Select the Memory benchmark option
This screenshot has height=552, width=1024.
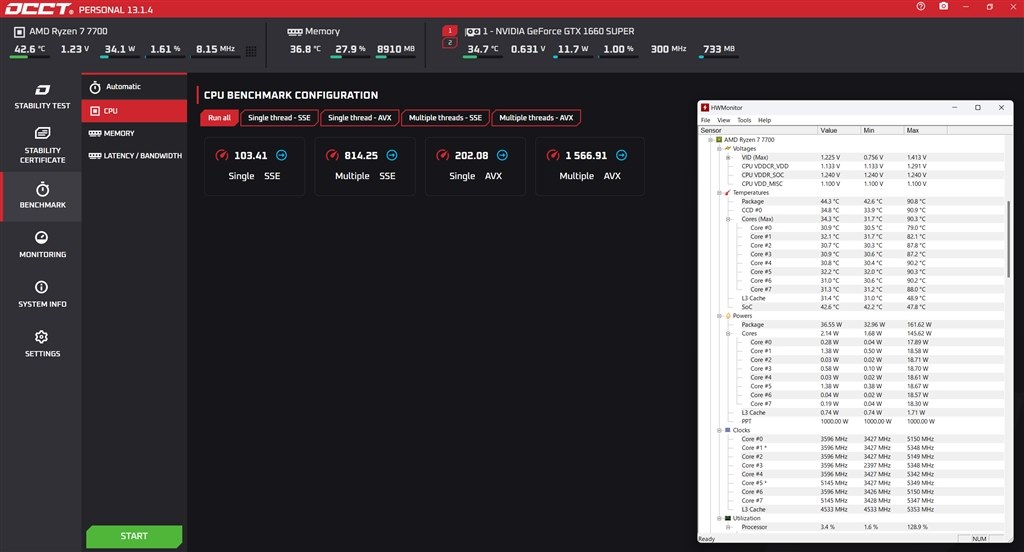click(x=134, y=133)
